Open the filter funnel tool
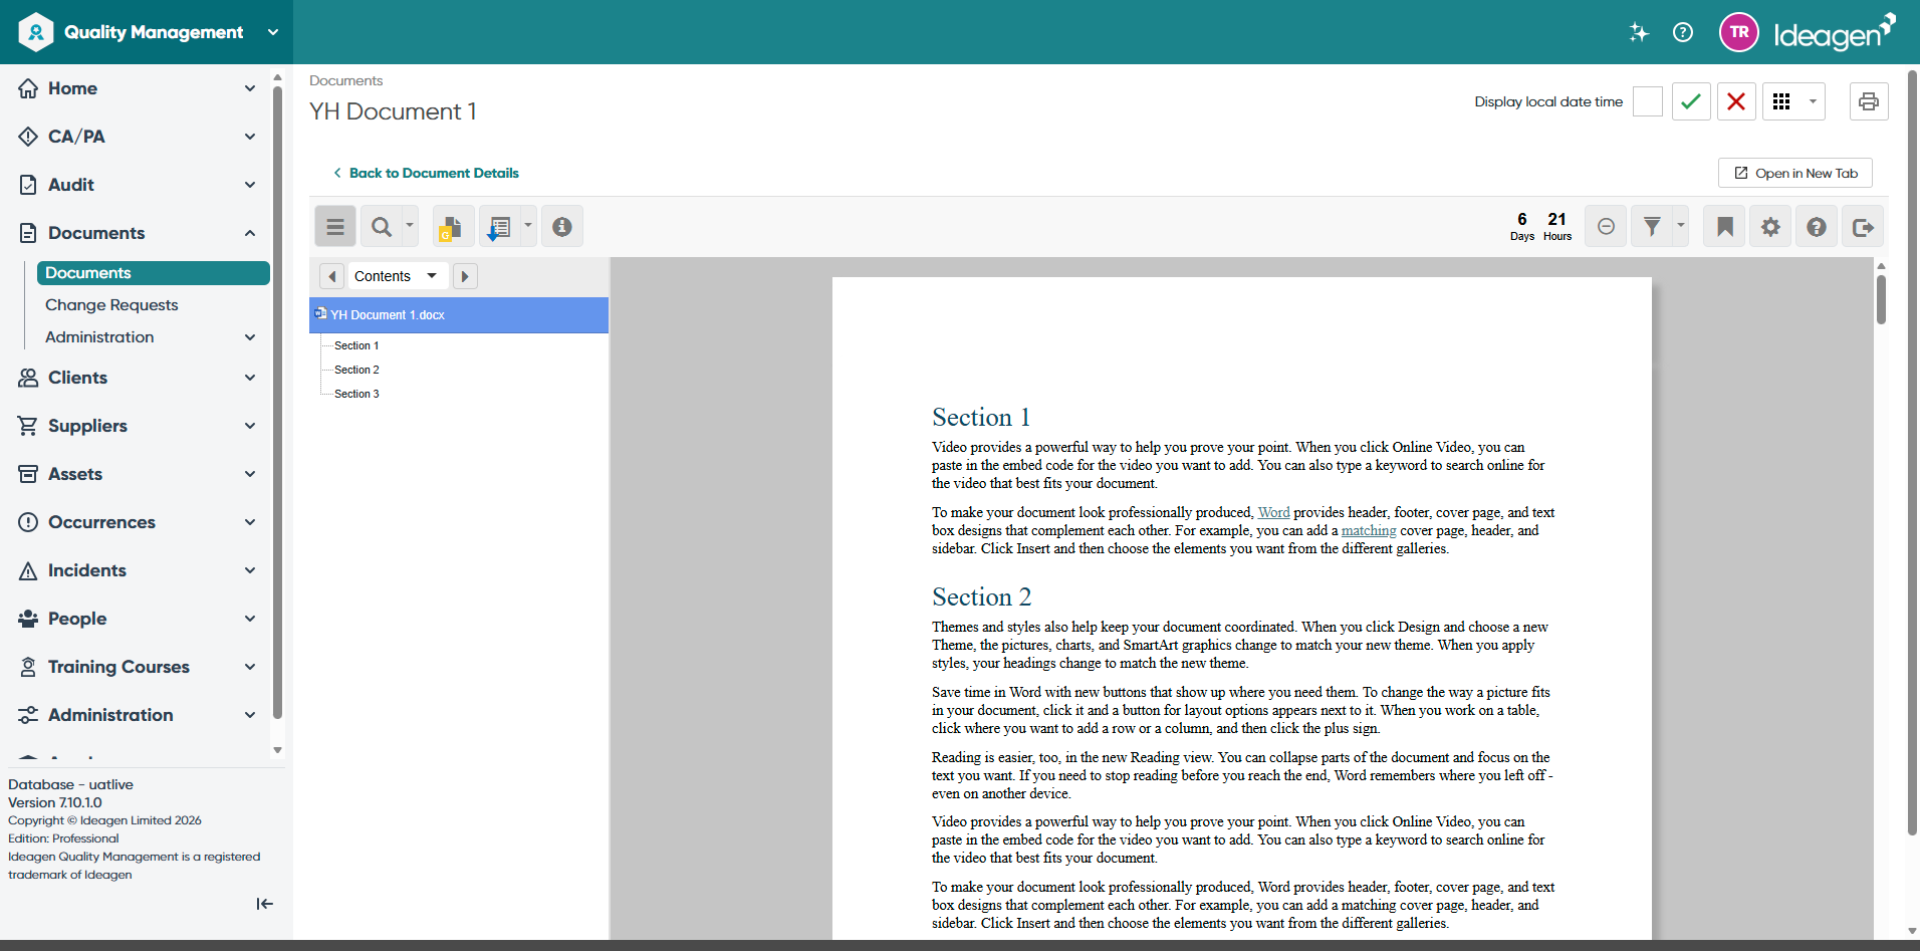This screenshot has width=1920, height=951. (x=1652, y=227)
